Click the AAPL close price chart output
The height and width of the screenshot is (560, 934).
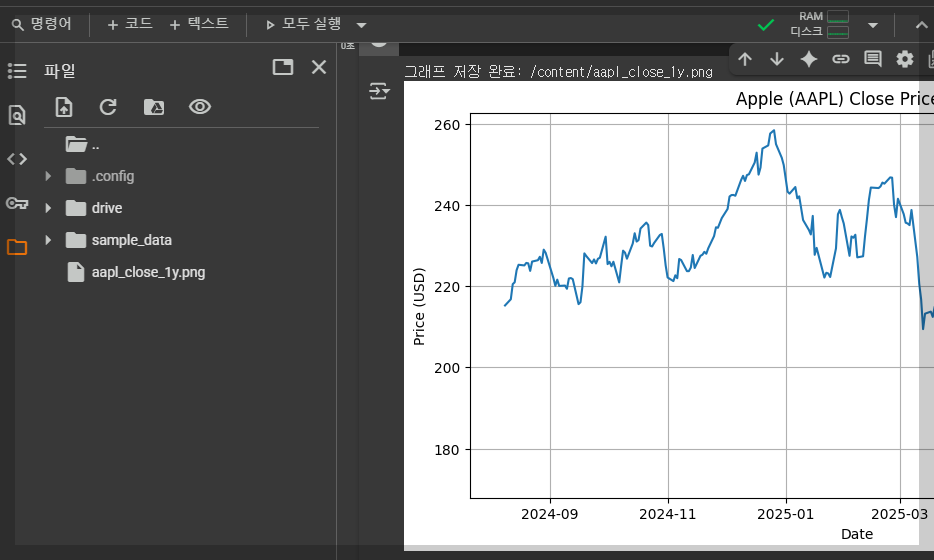coord(669,315)
